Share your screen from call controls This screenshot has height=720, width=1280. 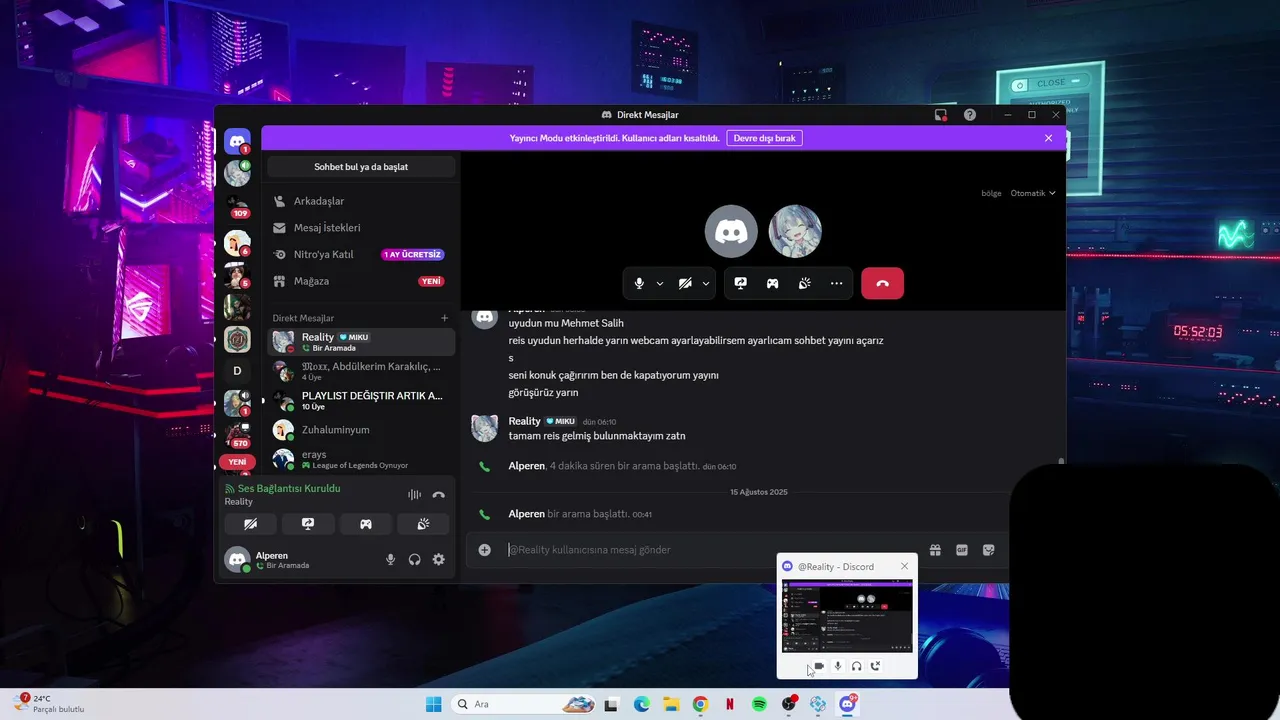[x=741, y=284]
